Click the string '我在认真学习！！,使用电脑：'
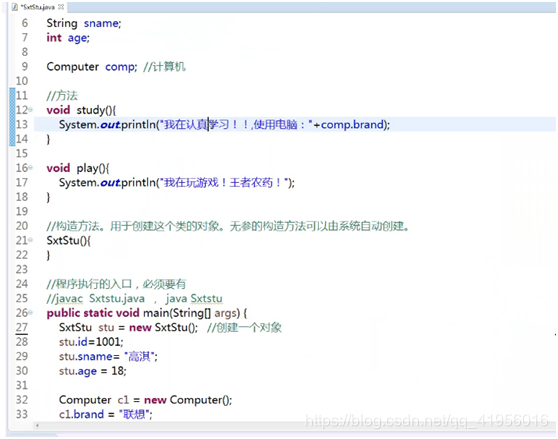Screen dimensions: 558x439 pos(236,125)
